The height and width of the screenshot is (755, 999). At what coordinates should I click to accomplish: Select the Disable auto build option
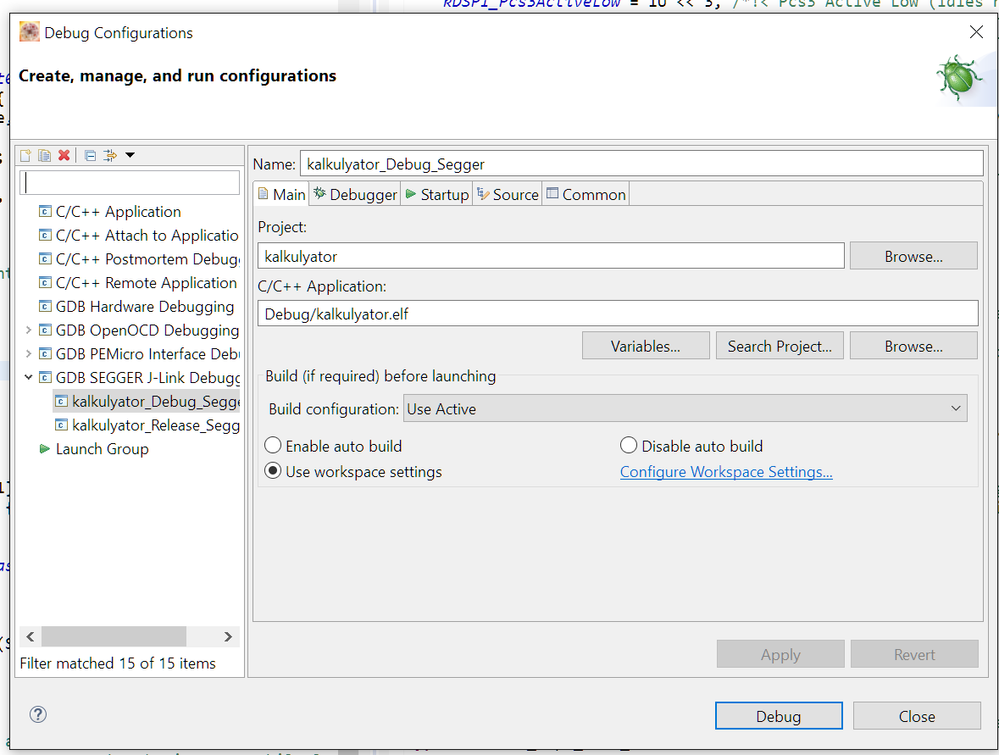point(629,446)
